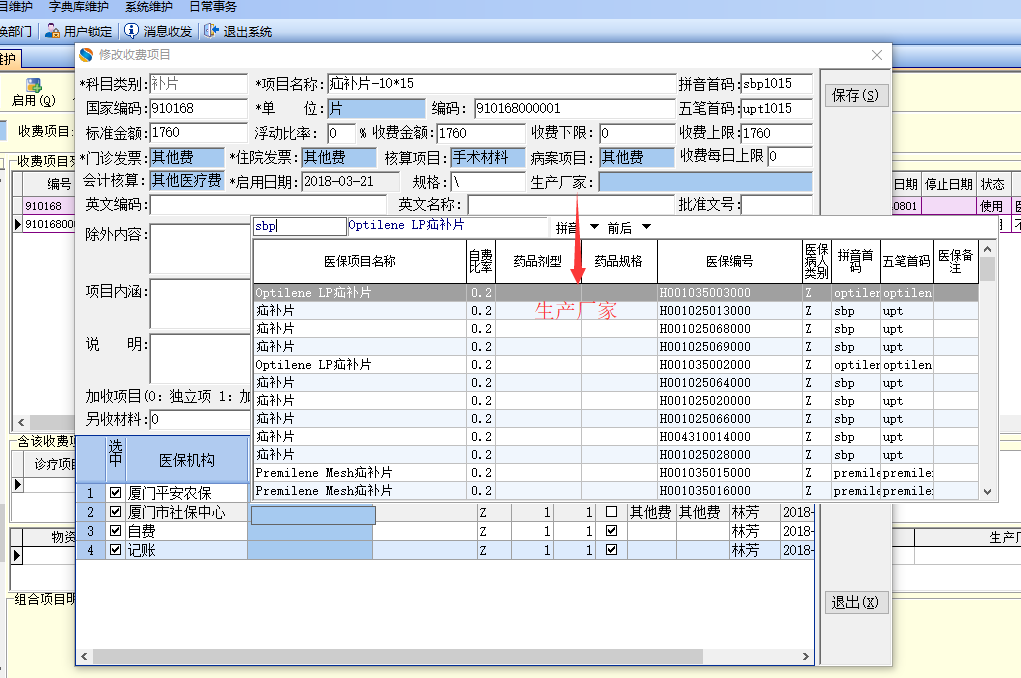Open the 单位 combo box

[x=376, y=109]
